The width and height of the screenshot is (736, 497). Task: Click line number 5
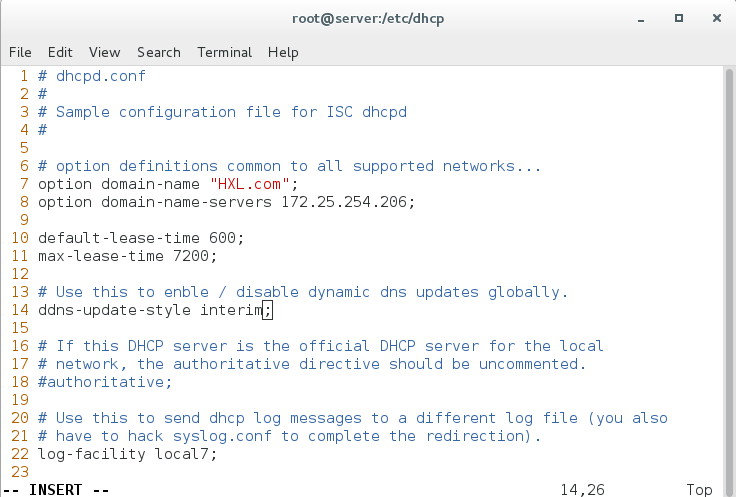point(24,148)
